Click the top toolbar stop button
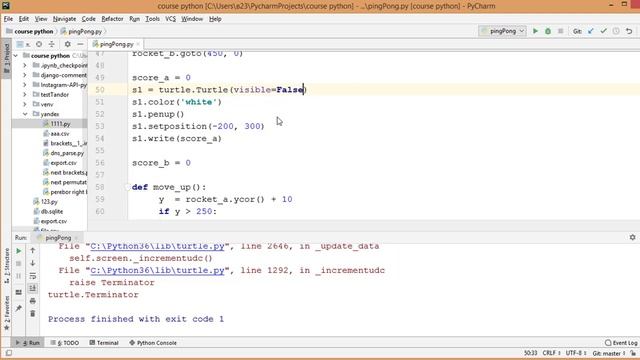Screen dimensions: 640x360 (x=560, y=31)
